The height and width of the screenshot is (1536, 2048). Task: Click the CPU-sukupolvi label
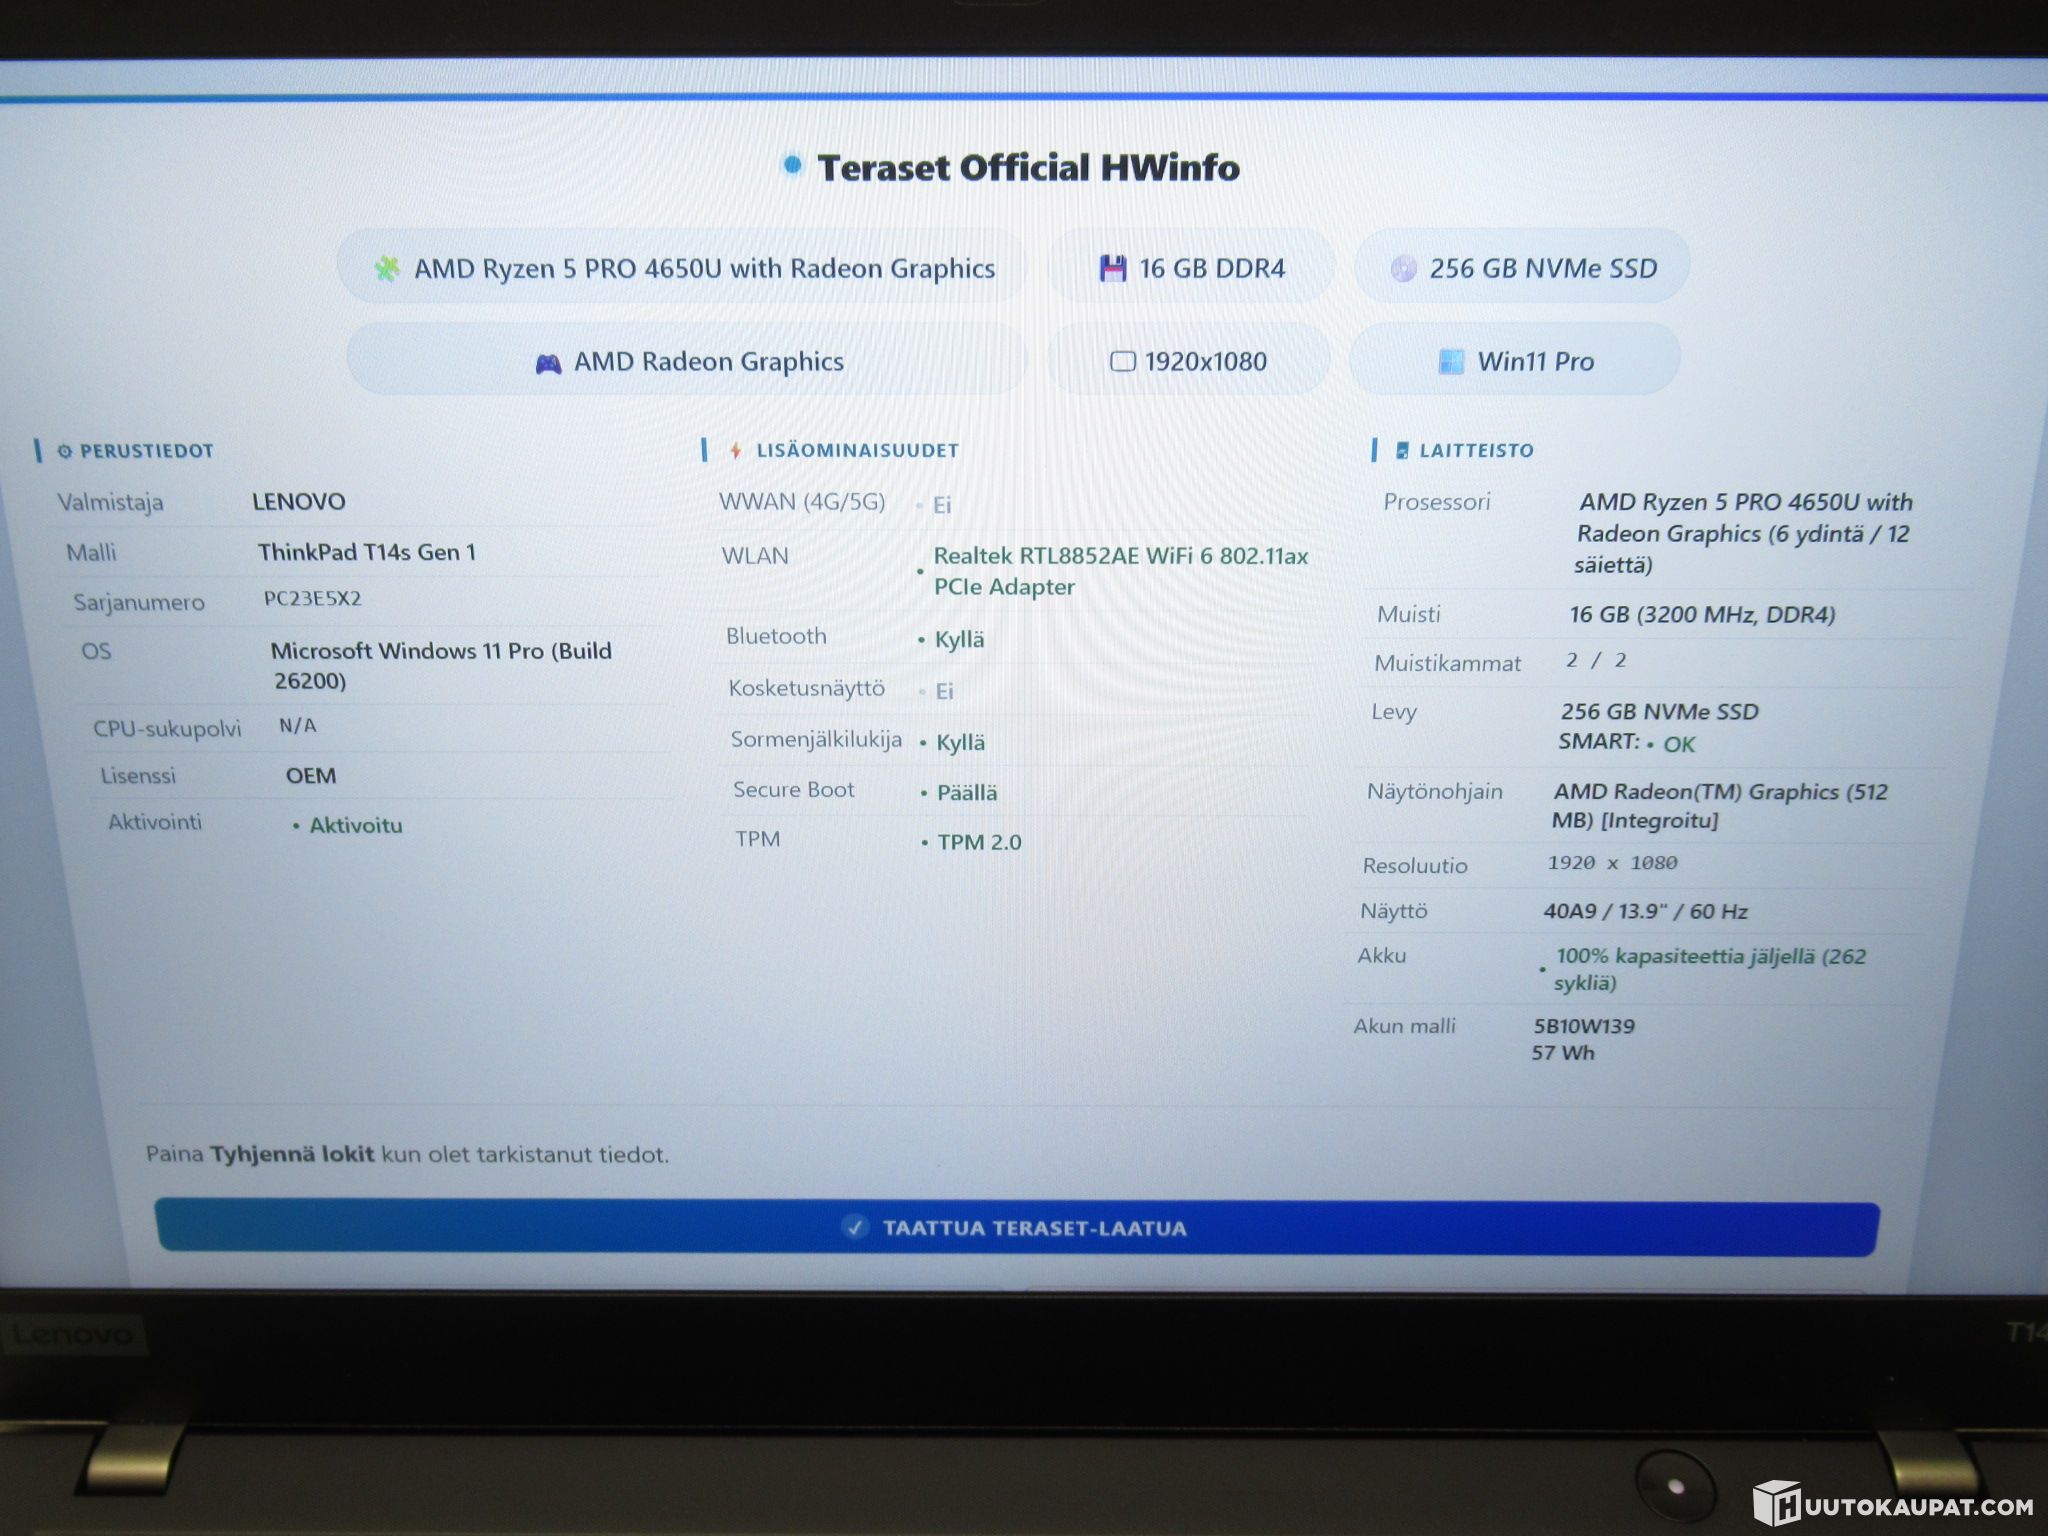[167, 728]
